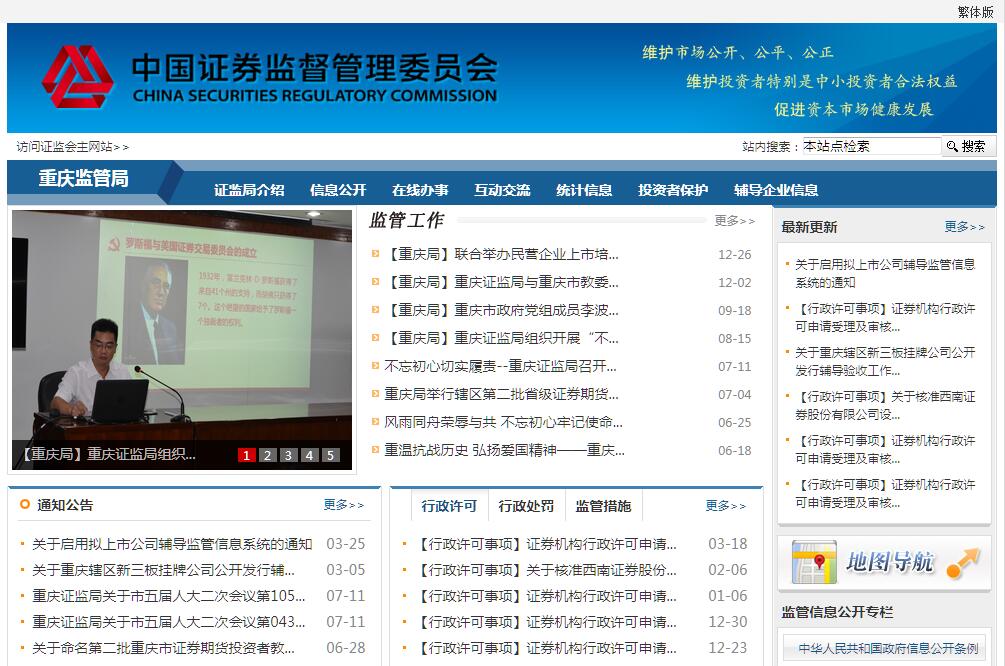Switch to 繁体版 traditional Chinese
Viewport: 1005px width, 666px height.
click(x=975, y=12)
